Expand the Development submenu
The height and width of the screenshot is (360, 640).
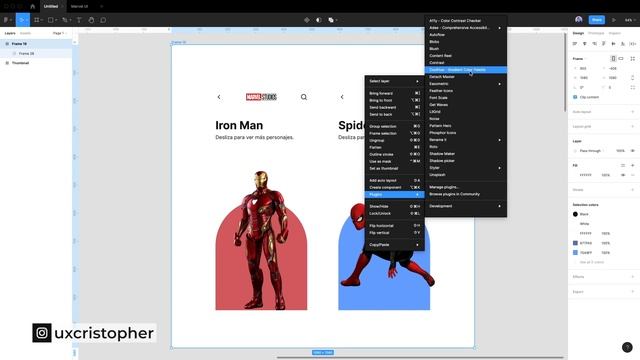[x=466, y=206]
